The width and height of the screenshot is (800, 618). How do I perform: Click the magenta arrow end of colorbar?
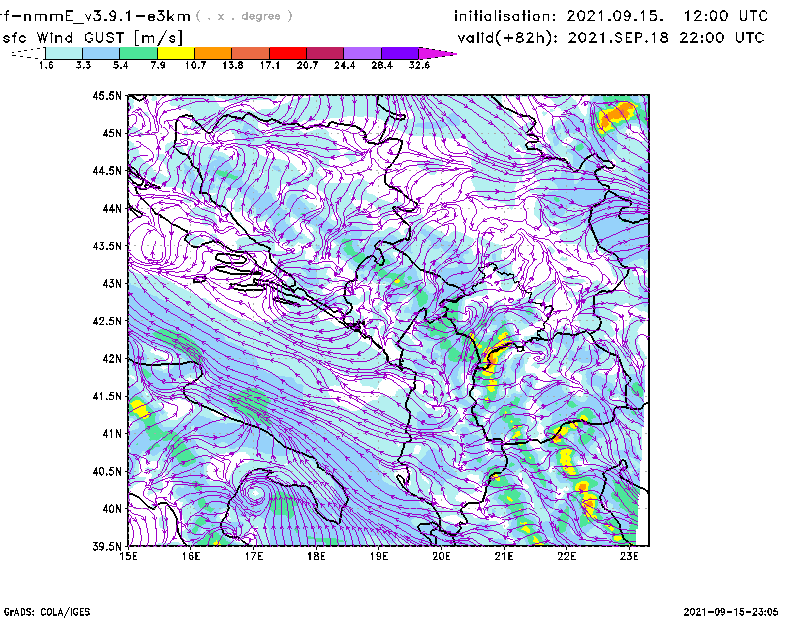click(437, 53)
